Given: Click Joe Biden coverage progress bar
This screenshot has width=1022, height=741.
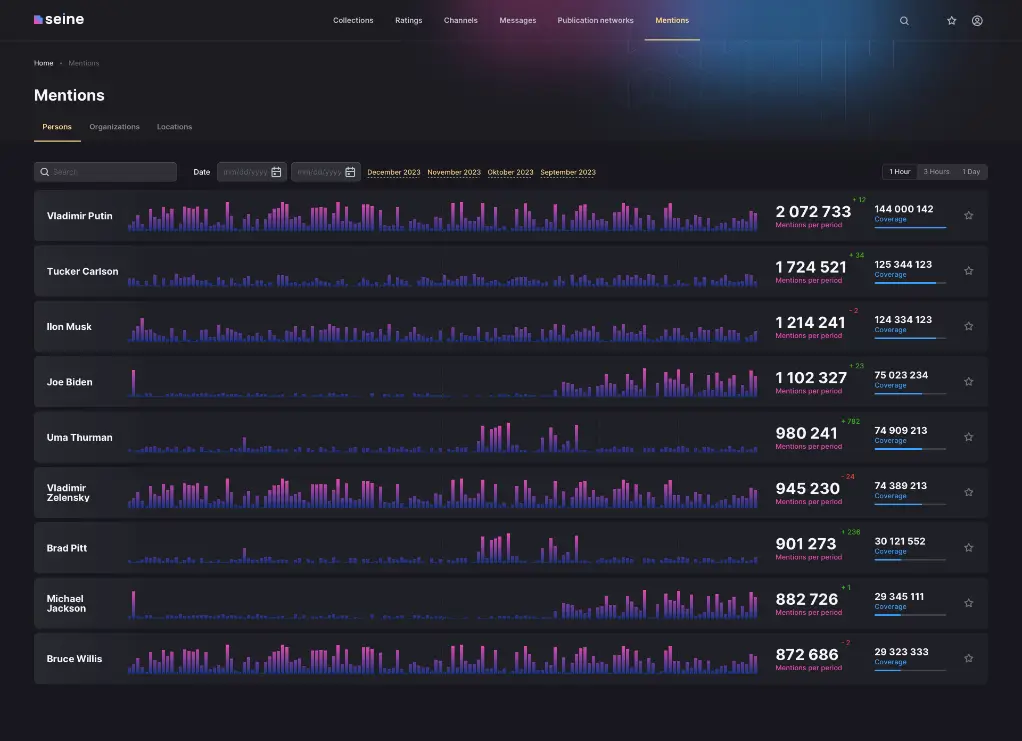Looking at the screenshot, I should point(910,394).
